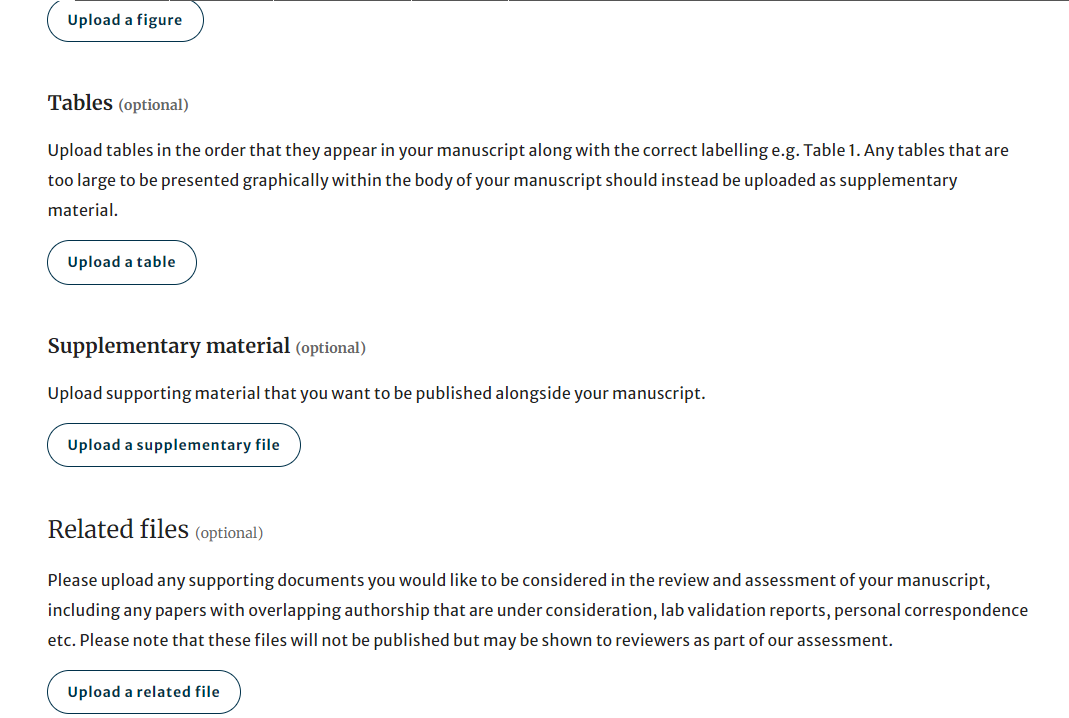Click the Related files heading
This screenshot has height=718, width=1069.
(x=118, y=529)
